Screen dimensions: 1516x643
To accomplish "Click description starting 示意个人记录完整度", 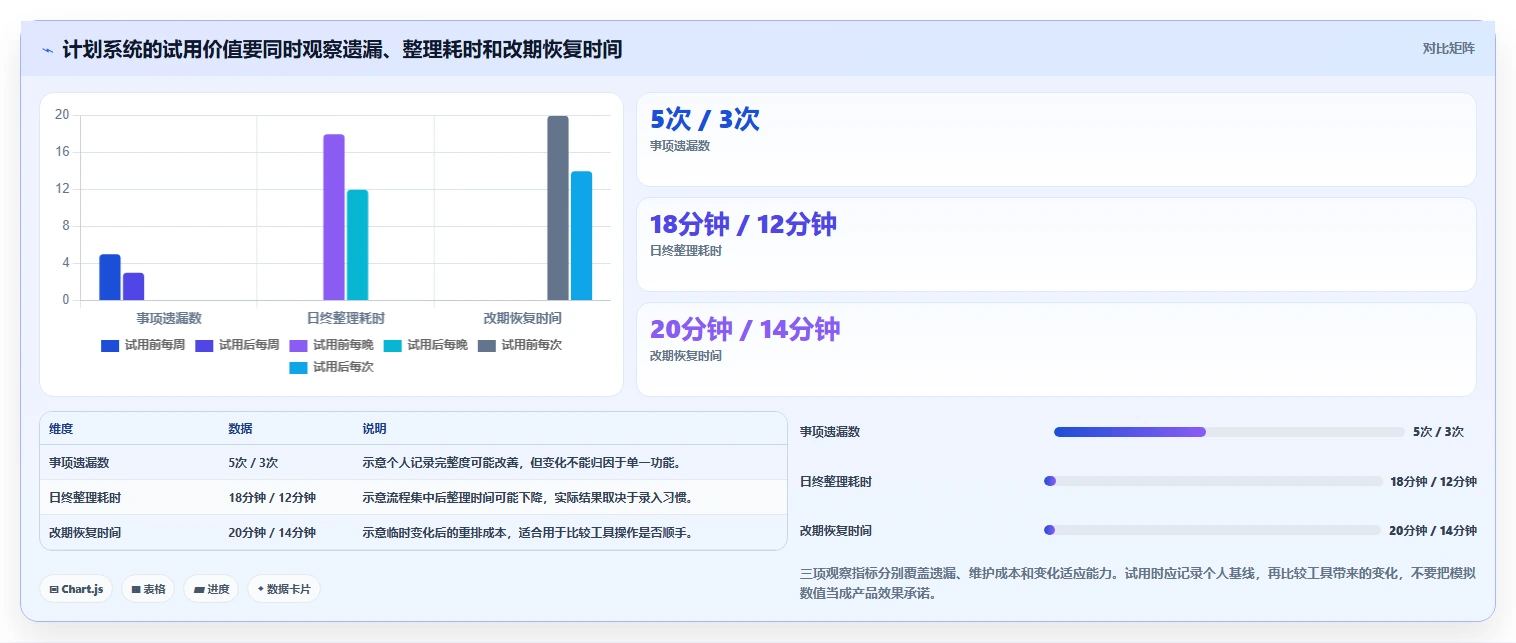I will (521, 463).
